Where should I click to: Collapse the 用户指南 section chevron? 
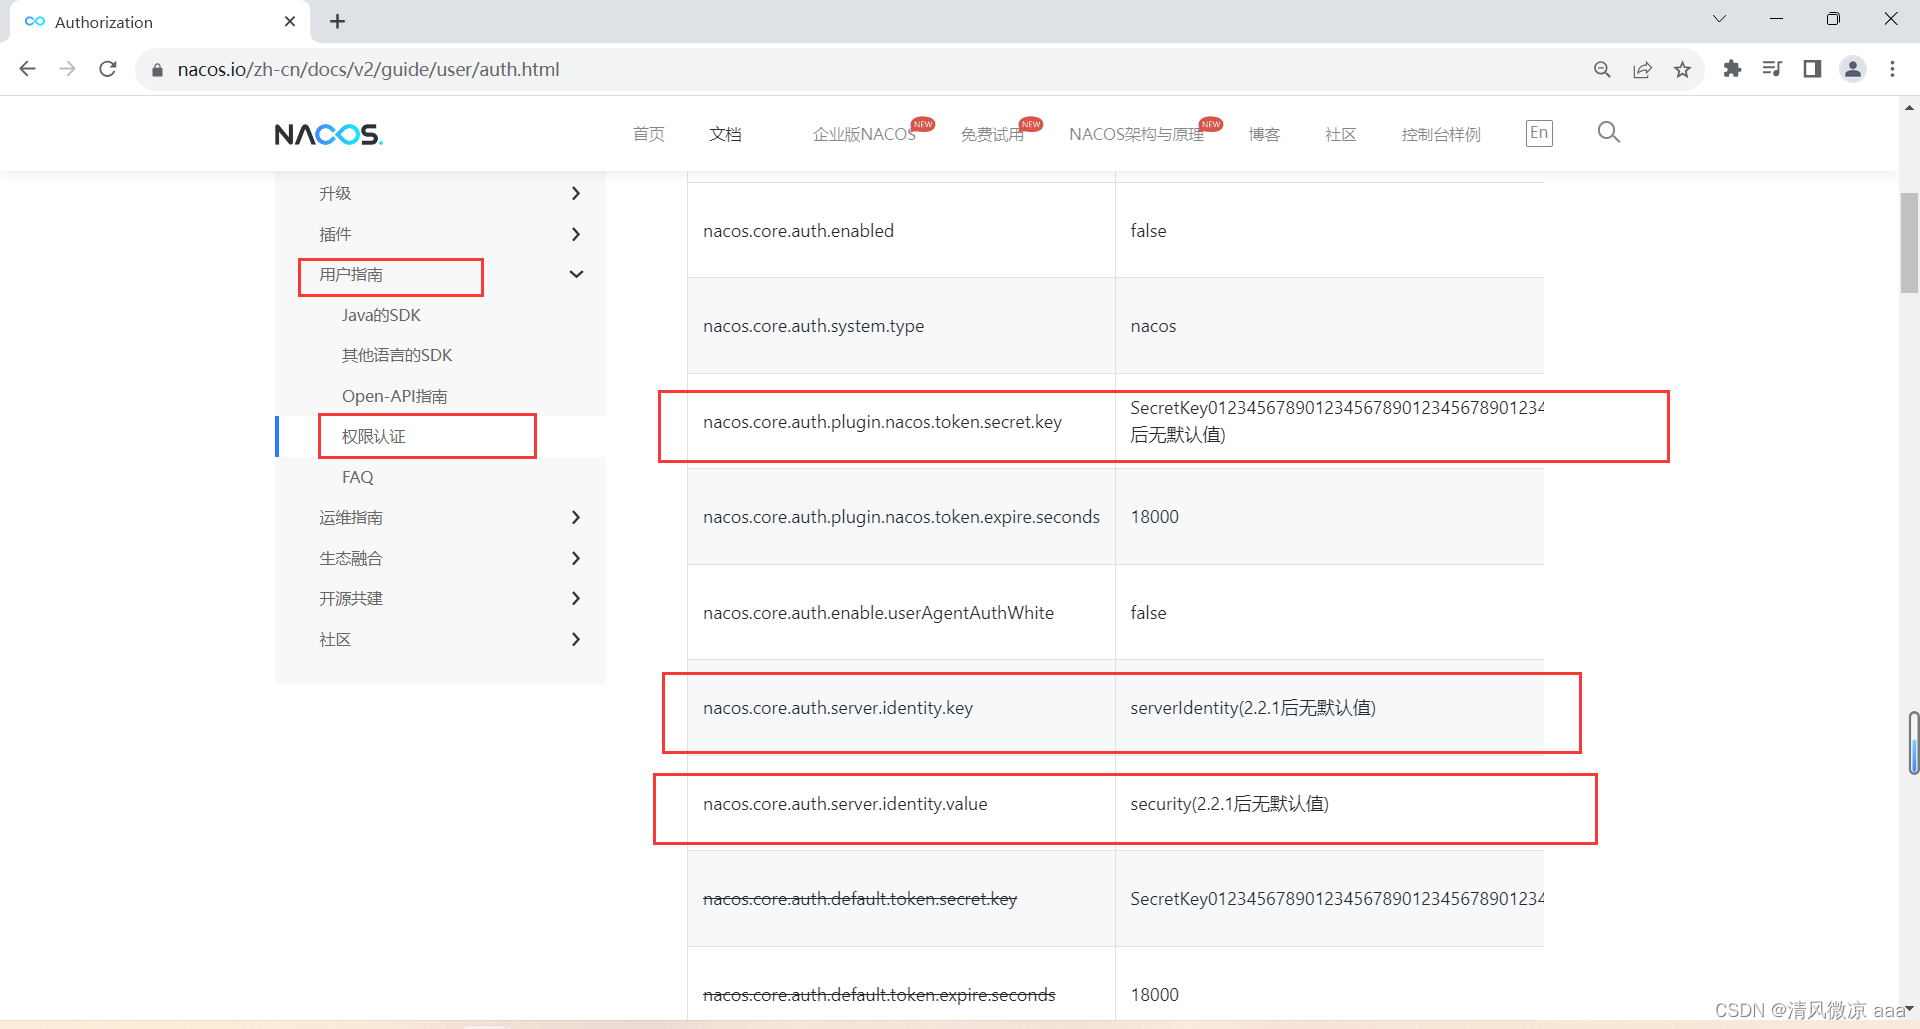pyautogui.click(x=576, y=274)
